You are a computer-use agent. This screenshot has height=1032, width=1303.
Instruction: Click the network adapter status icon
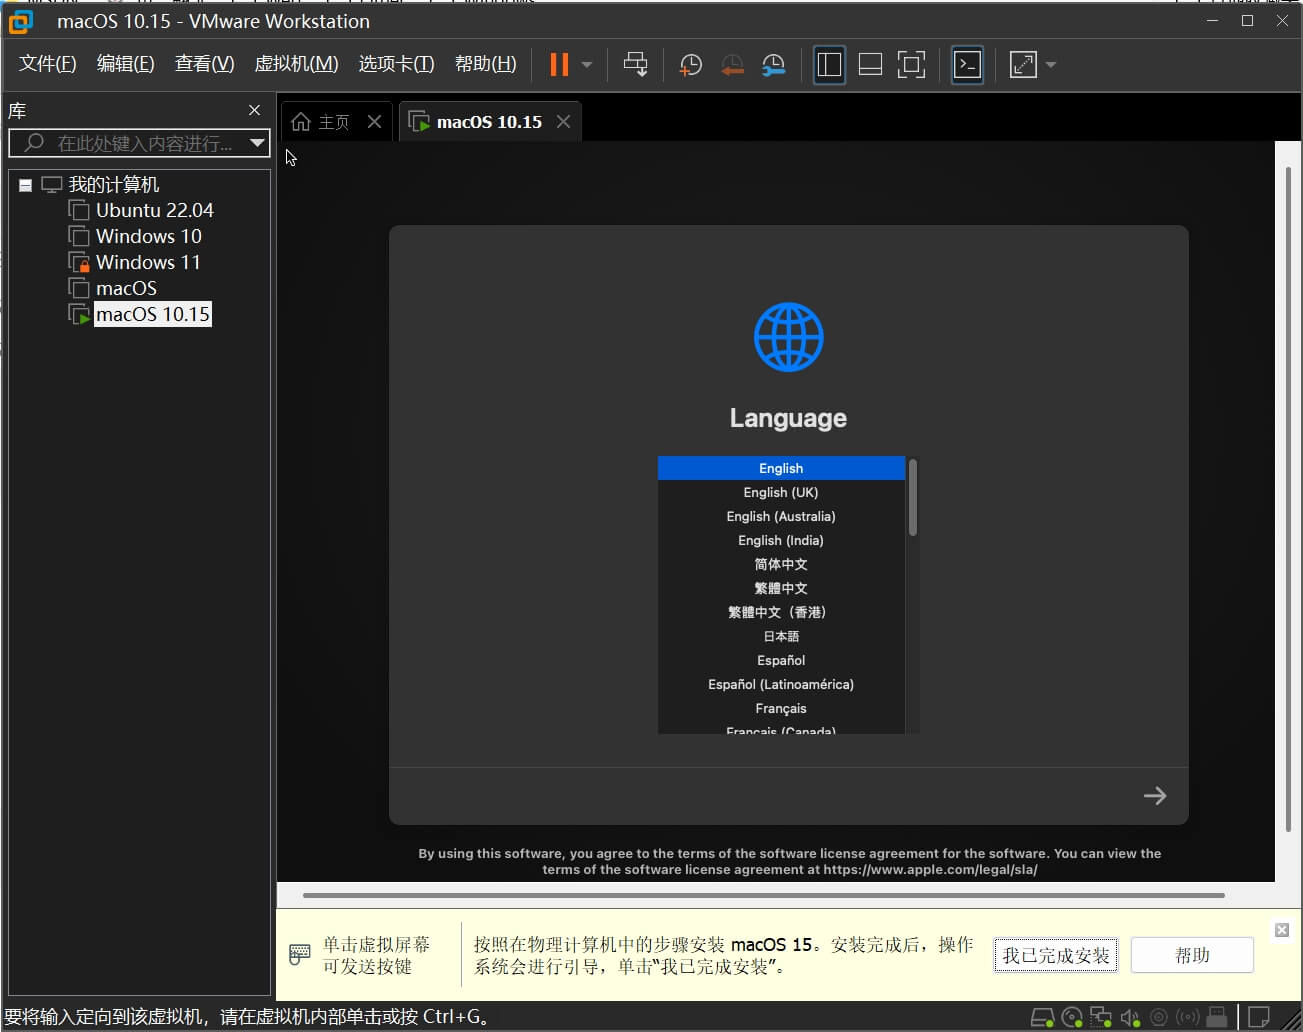pos(1101,1018)
